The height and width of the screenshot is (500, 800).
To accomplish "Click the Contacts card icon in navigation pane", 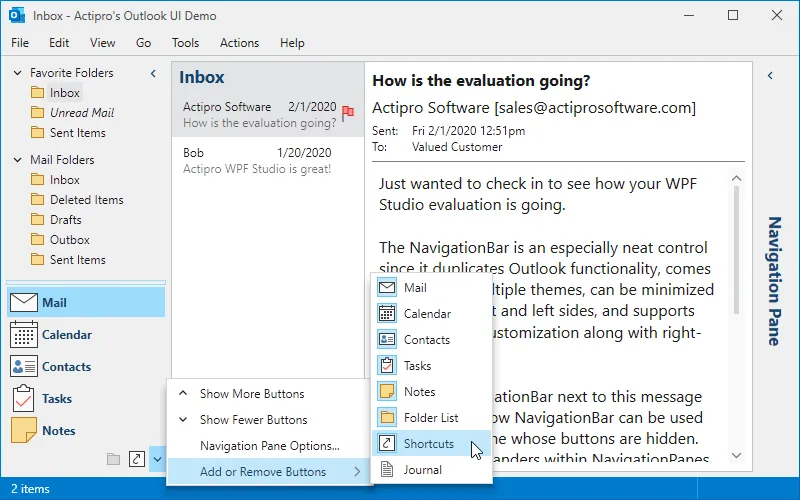I will tap(23, 366).
